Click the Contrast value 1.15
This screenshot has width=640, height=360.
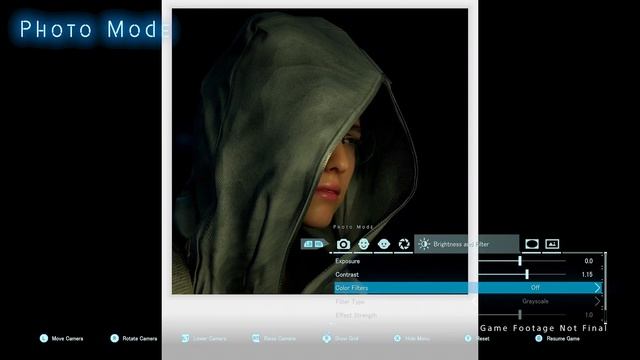coord(587,274)
